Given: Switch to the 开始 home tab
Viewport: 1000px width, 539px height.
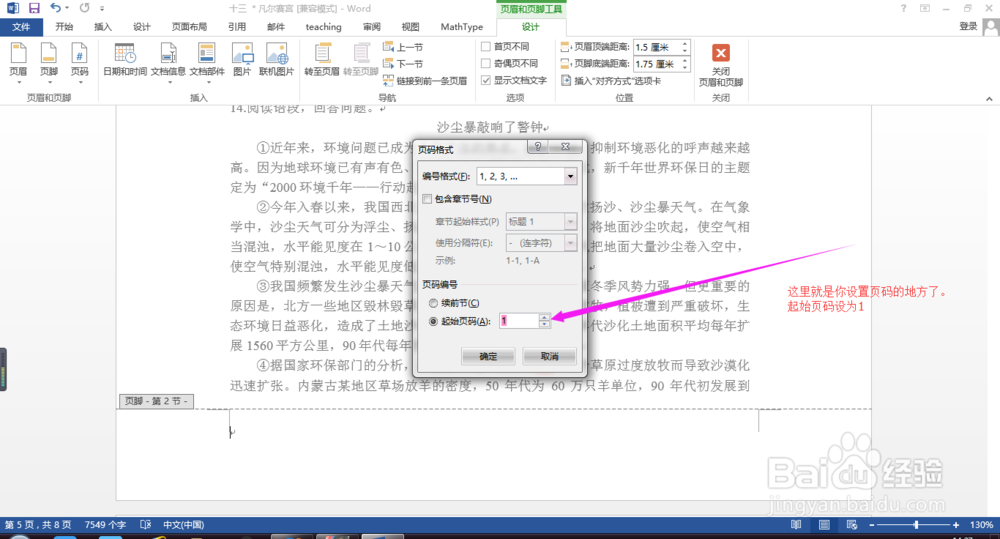Looking at the screenshot, I should pos(64,27).
